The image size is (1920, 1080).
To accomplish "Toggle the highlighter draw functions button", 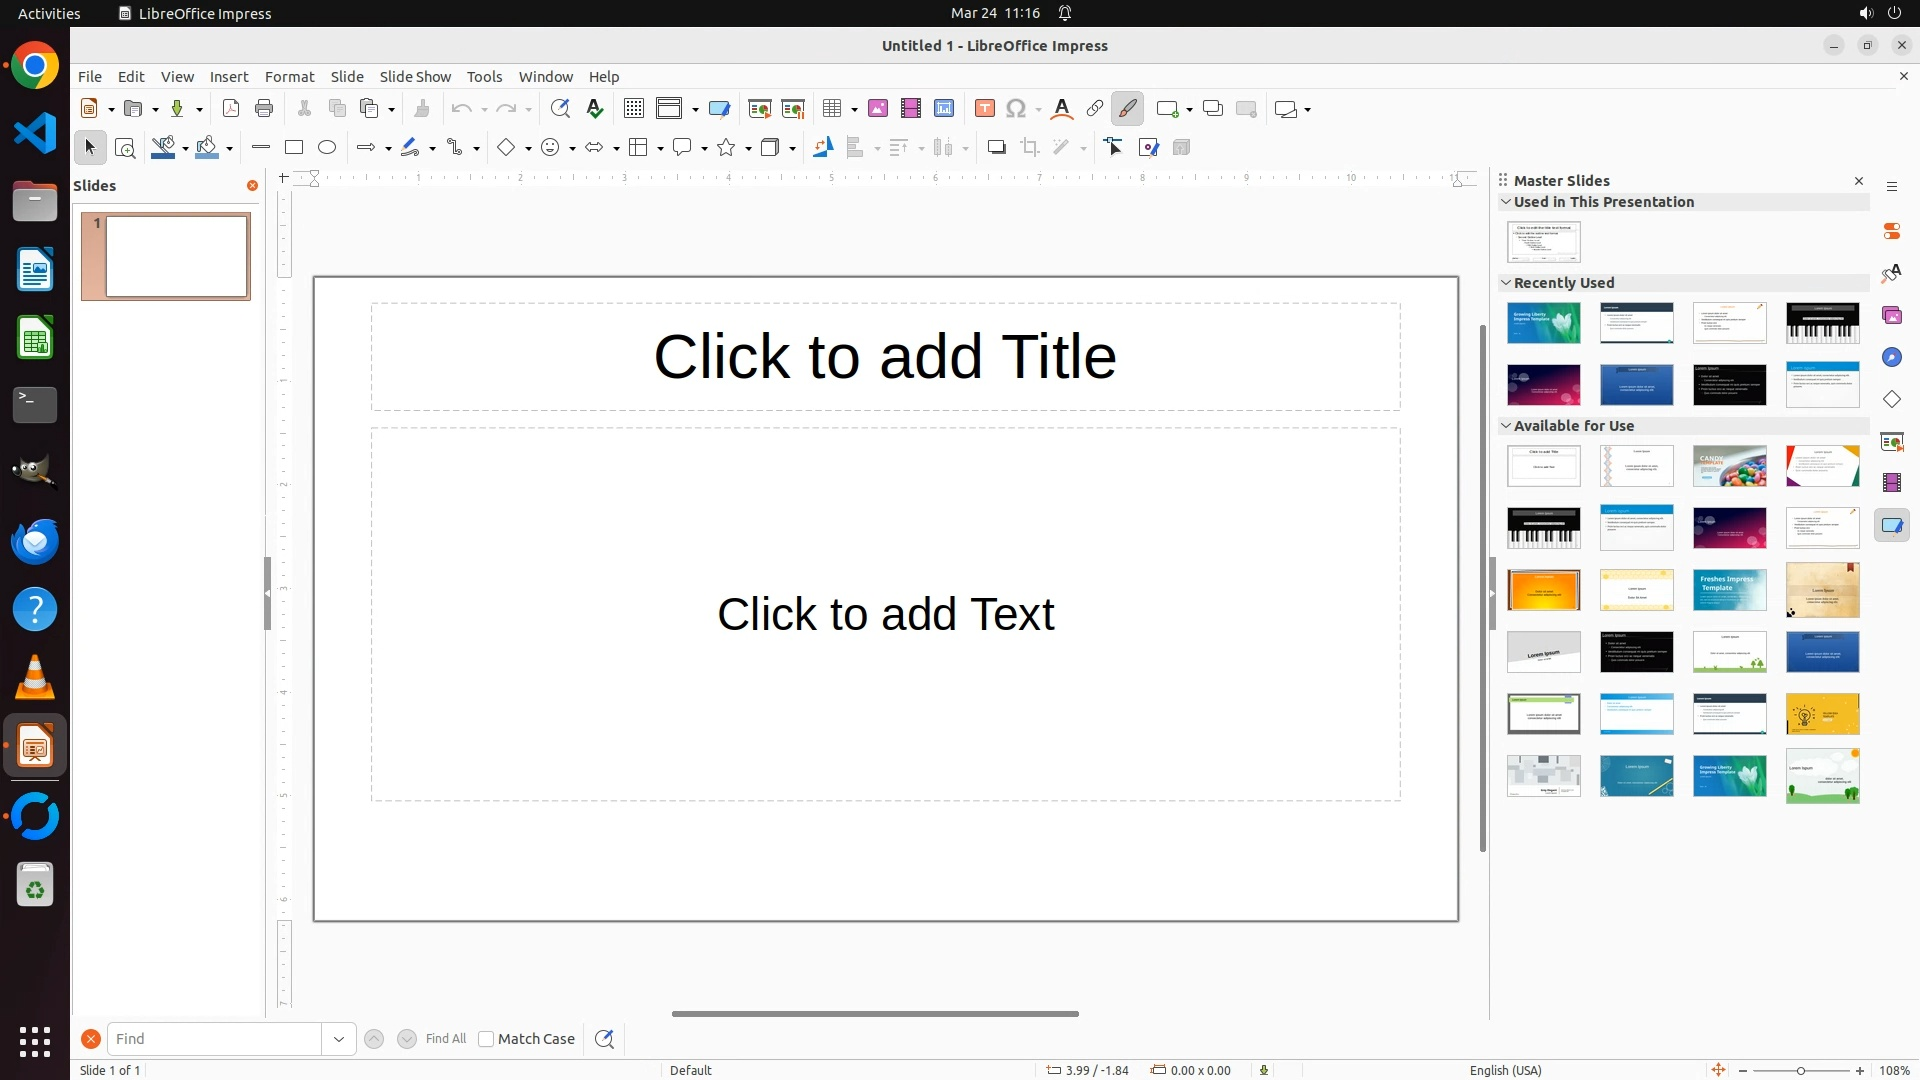I will (x=1127, y=109).
